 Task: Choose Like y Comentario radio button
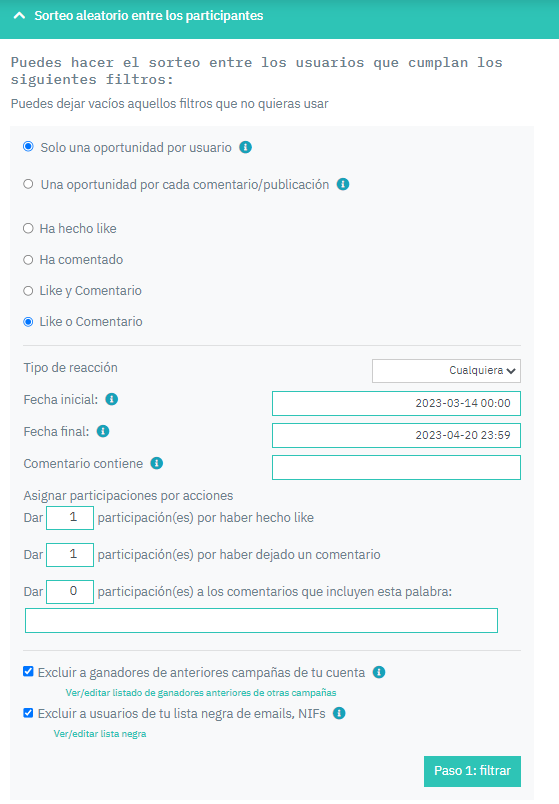(x=28, y=291)
